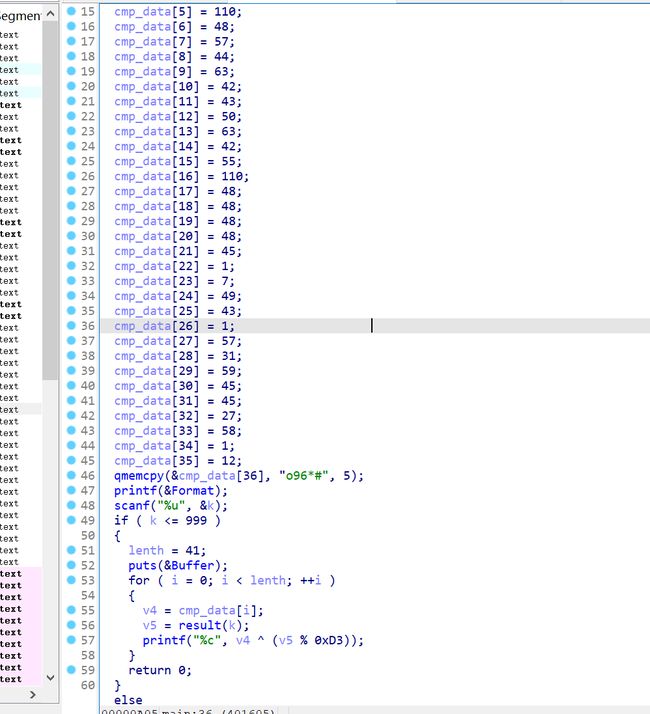Click cmp_data[5] = 110 on line 15
This screenshot has width=650, height=714.
(178, 11)
